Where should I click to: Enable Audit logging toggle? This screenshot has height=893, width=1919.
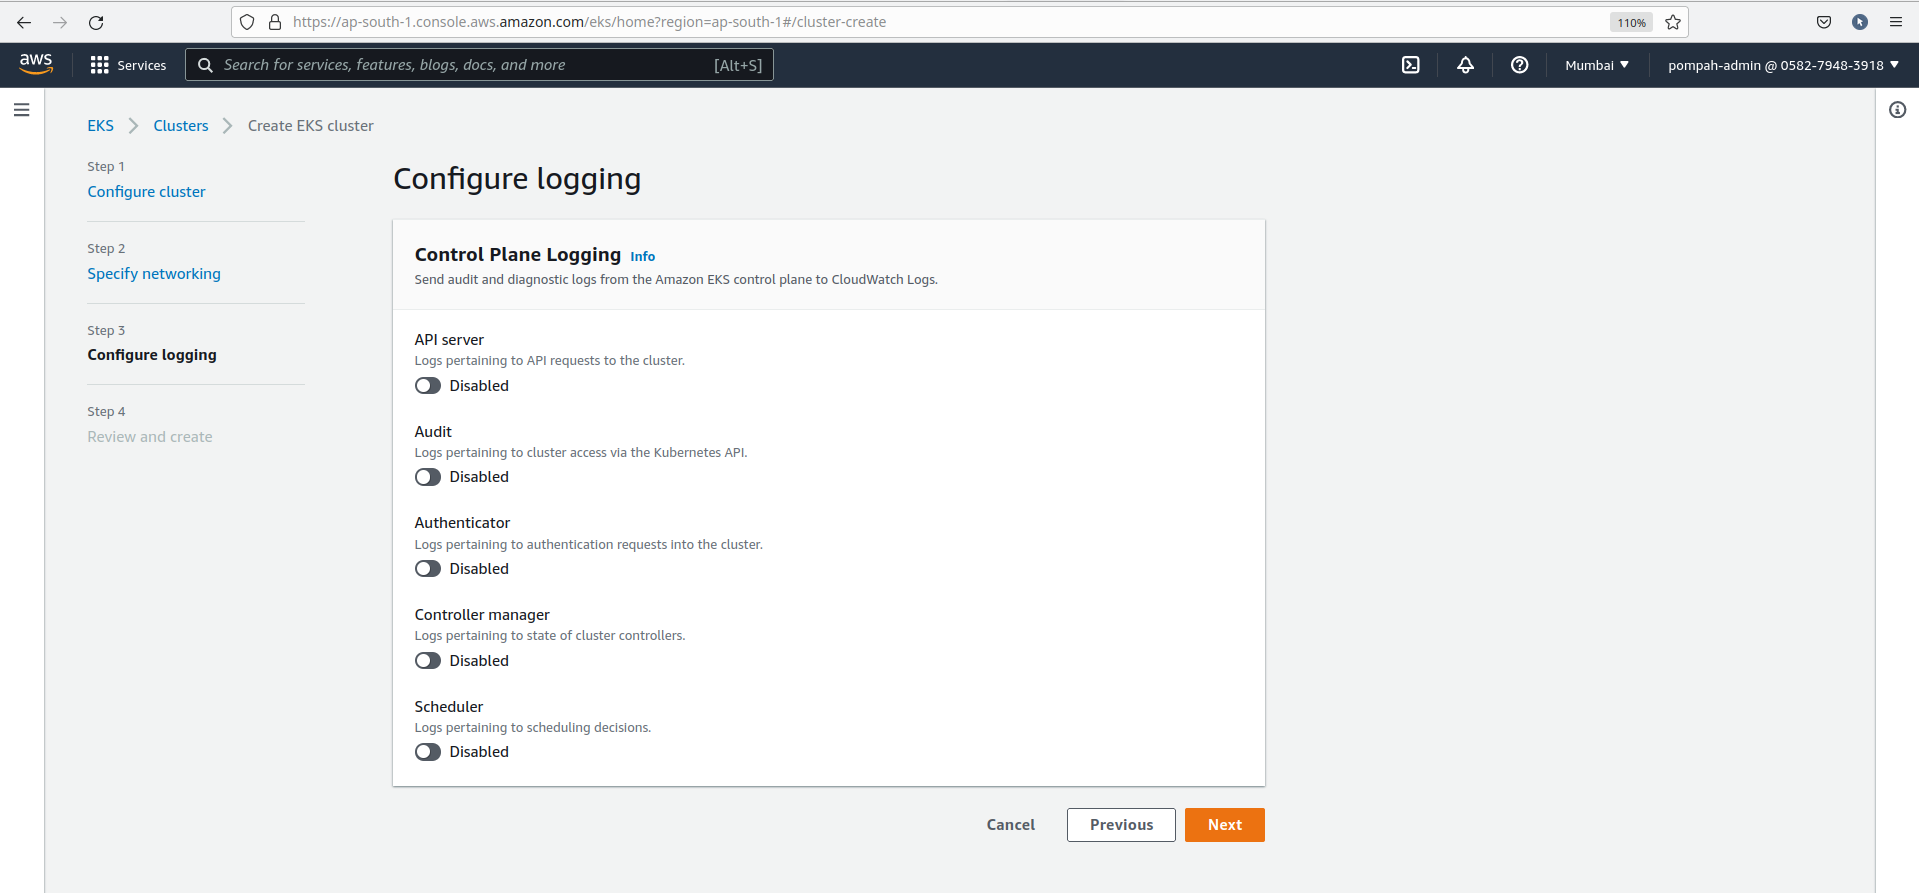pyautogui.click(x=428, y=477)
